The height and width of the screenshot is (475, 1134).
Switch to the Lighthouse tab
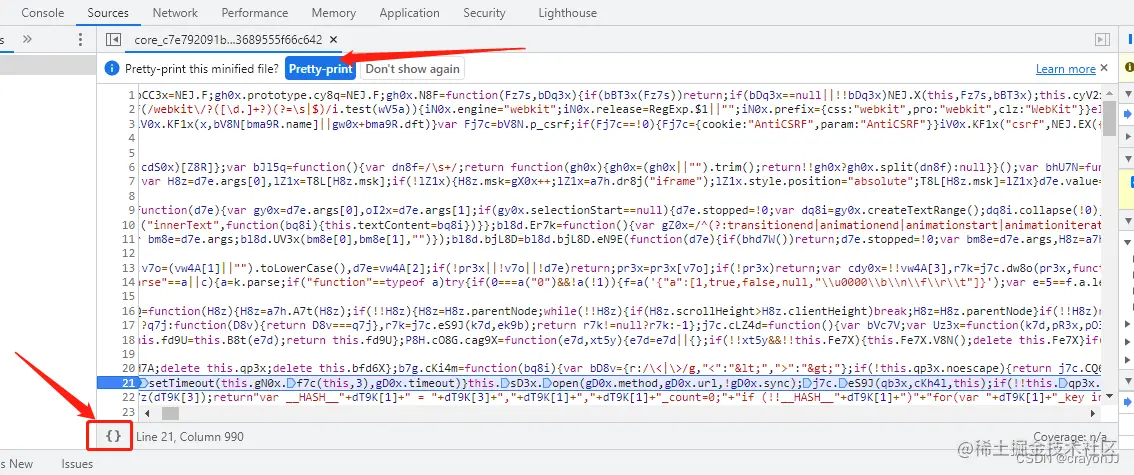(568, 13)
